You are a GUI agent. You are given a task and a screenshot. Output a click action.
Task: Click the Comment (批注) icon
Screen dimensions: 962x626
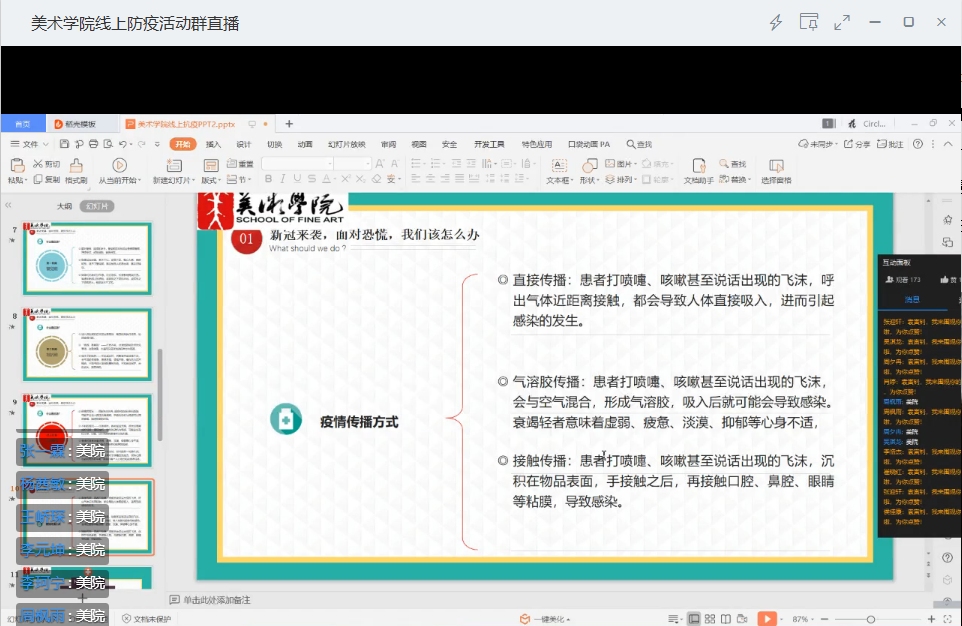(882, 144)
